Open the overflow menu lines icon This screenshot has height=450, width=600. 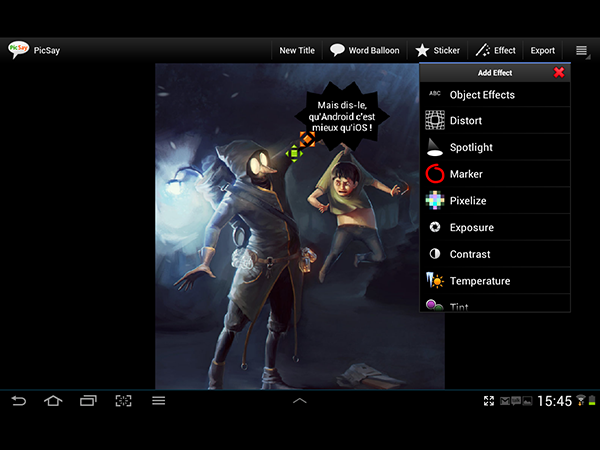click(x=581, y=51)
